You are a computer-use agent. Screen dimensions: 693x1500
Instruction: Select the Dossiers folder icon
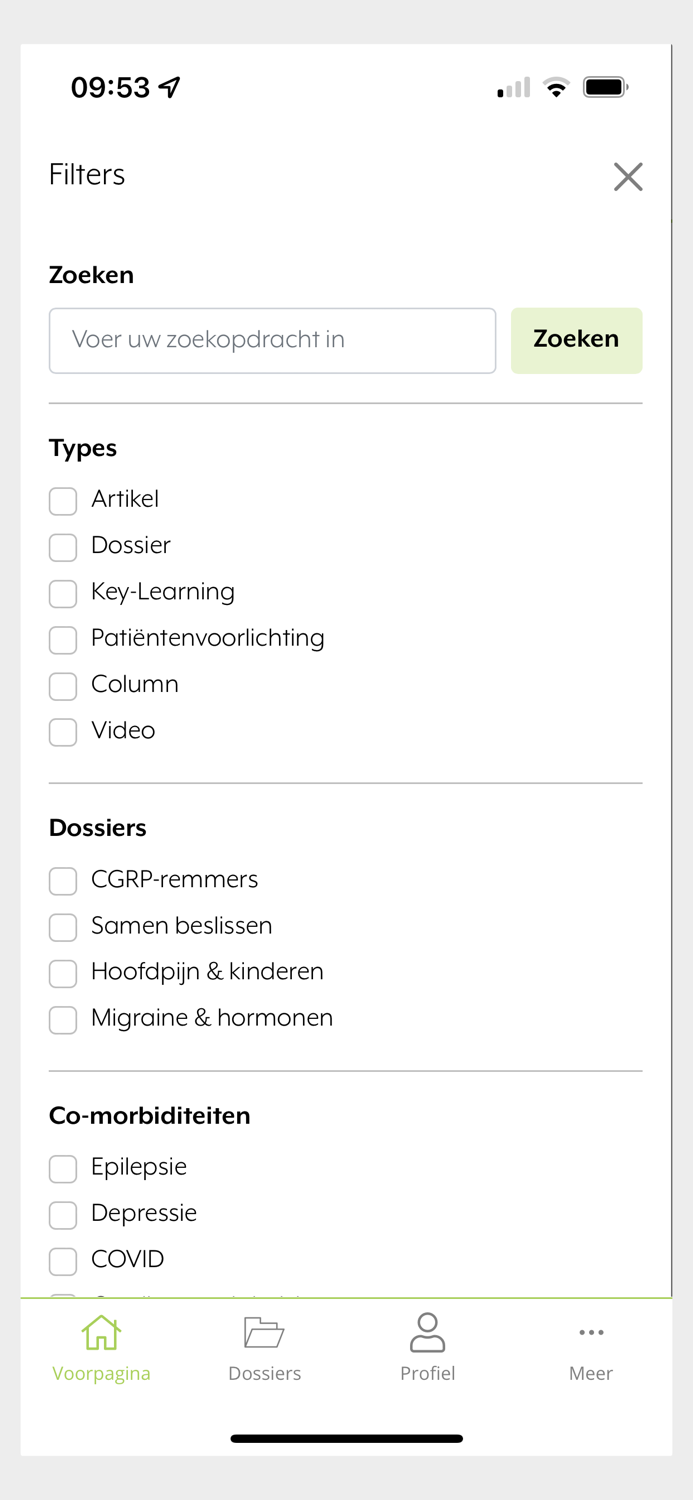pos(264,1333)
